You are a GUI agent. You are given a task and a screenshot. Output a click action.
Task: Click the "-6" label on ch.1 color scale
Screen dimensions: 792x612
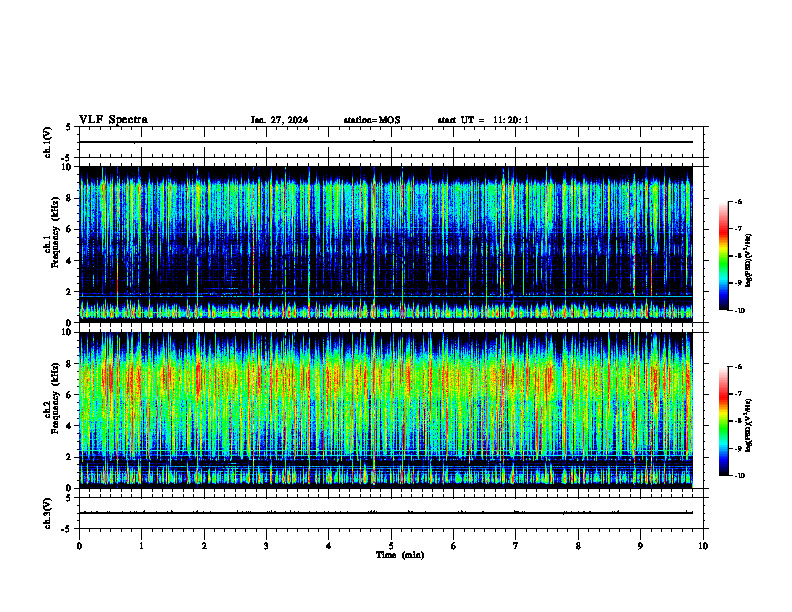[738, 201]
